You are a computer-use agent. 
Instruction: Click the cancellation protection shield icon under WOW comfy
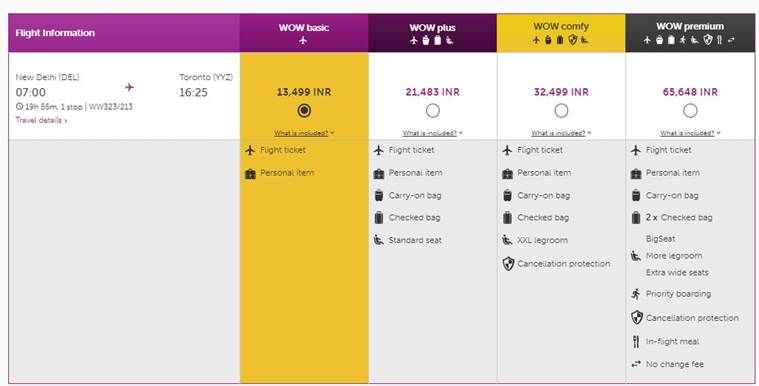point(508,264)
